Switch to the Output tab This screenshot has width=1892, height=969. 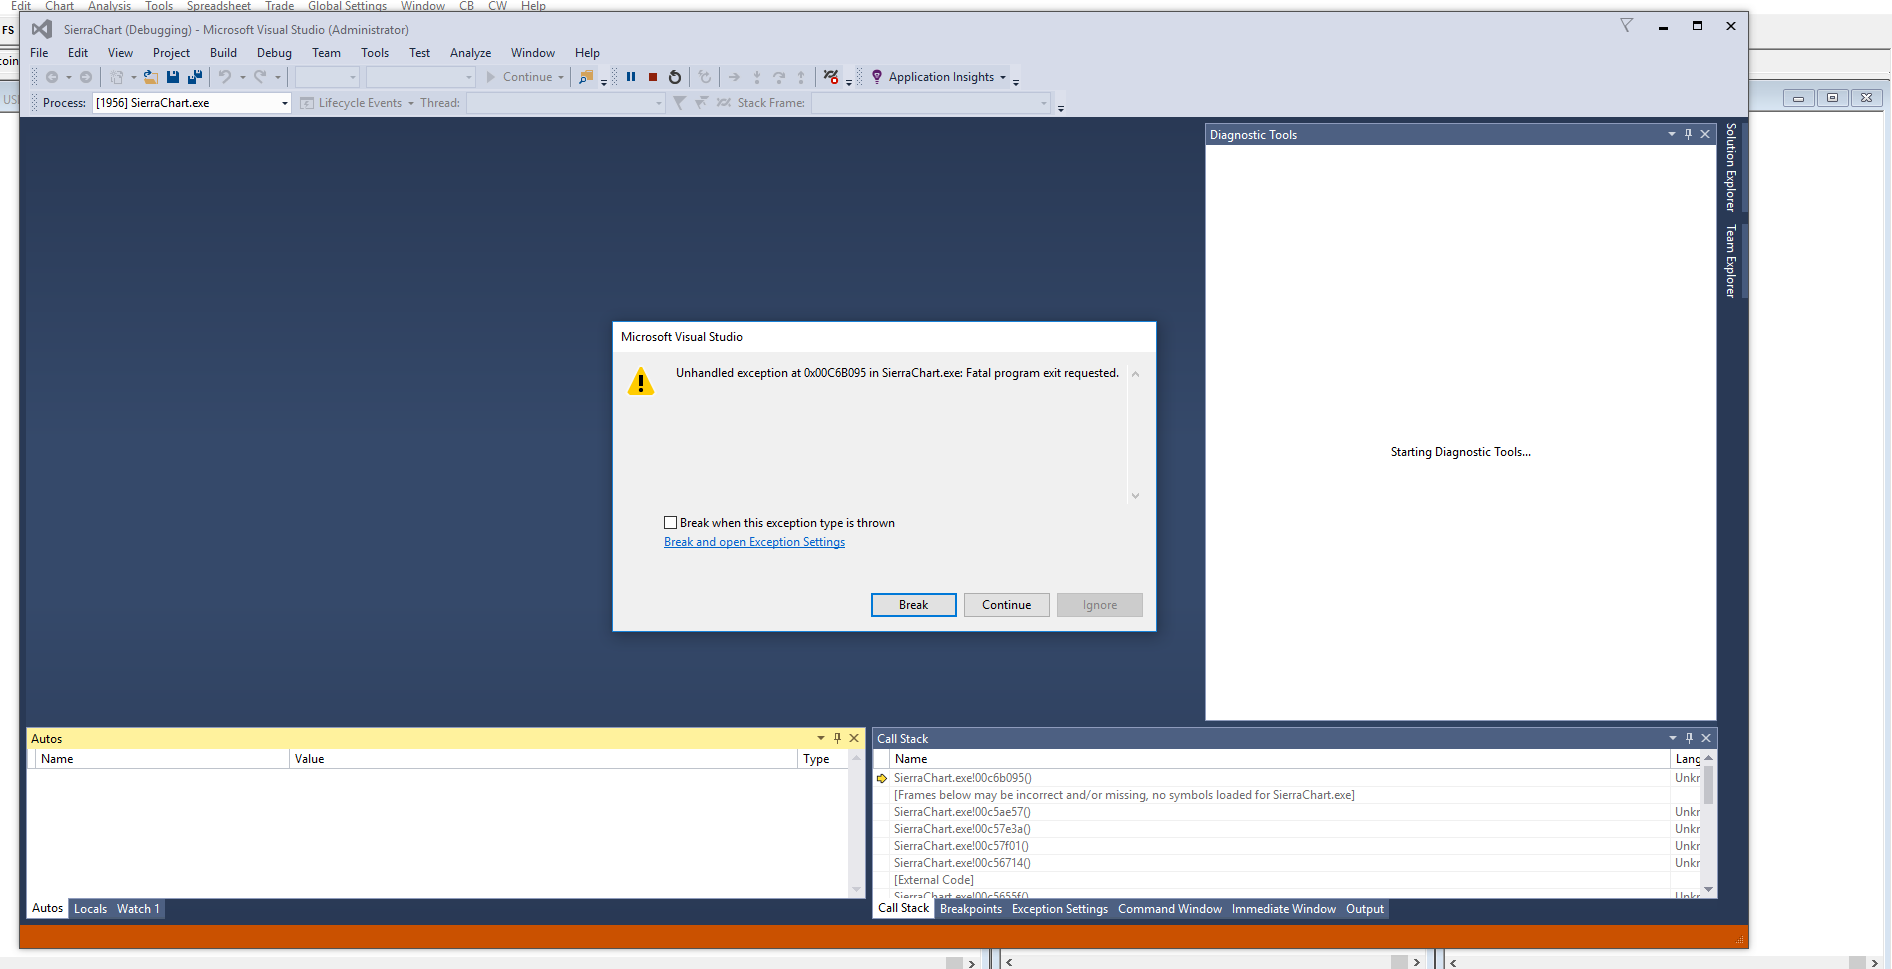click(1365, 909)
